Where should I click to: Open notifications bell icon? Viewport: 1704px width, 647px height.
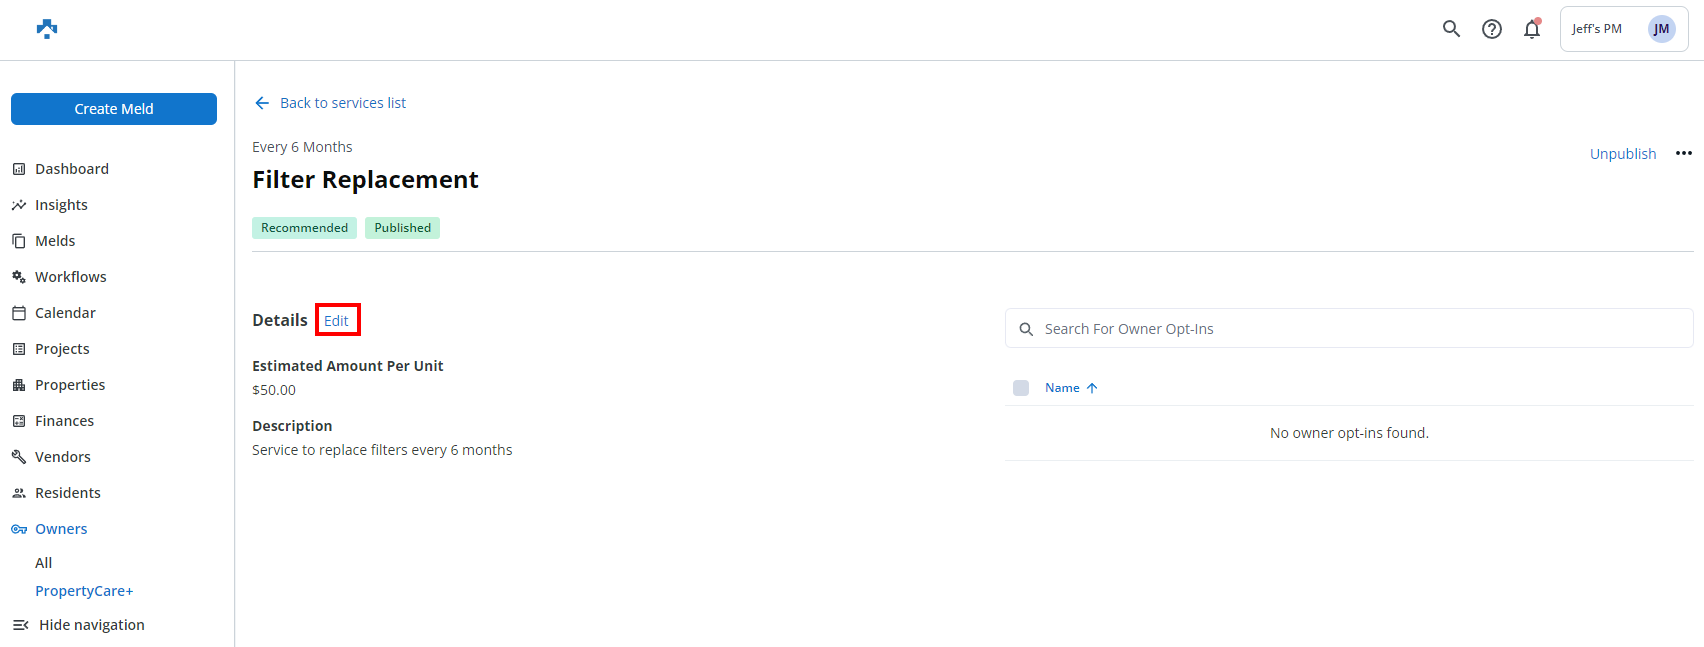[x=1531, y=29]
